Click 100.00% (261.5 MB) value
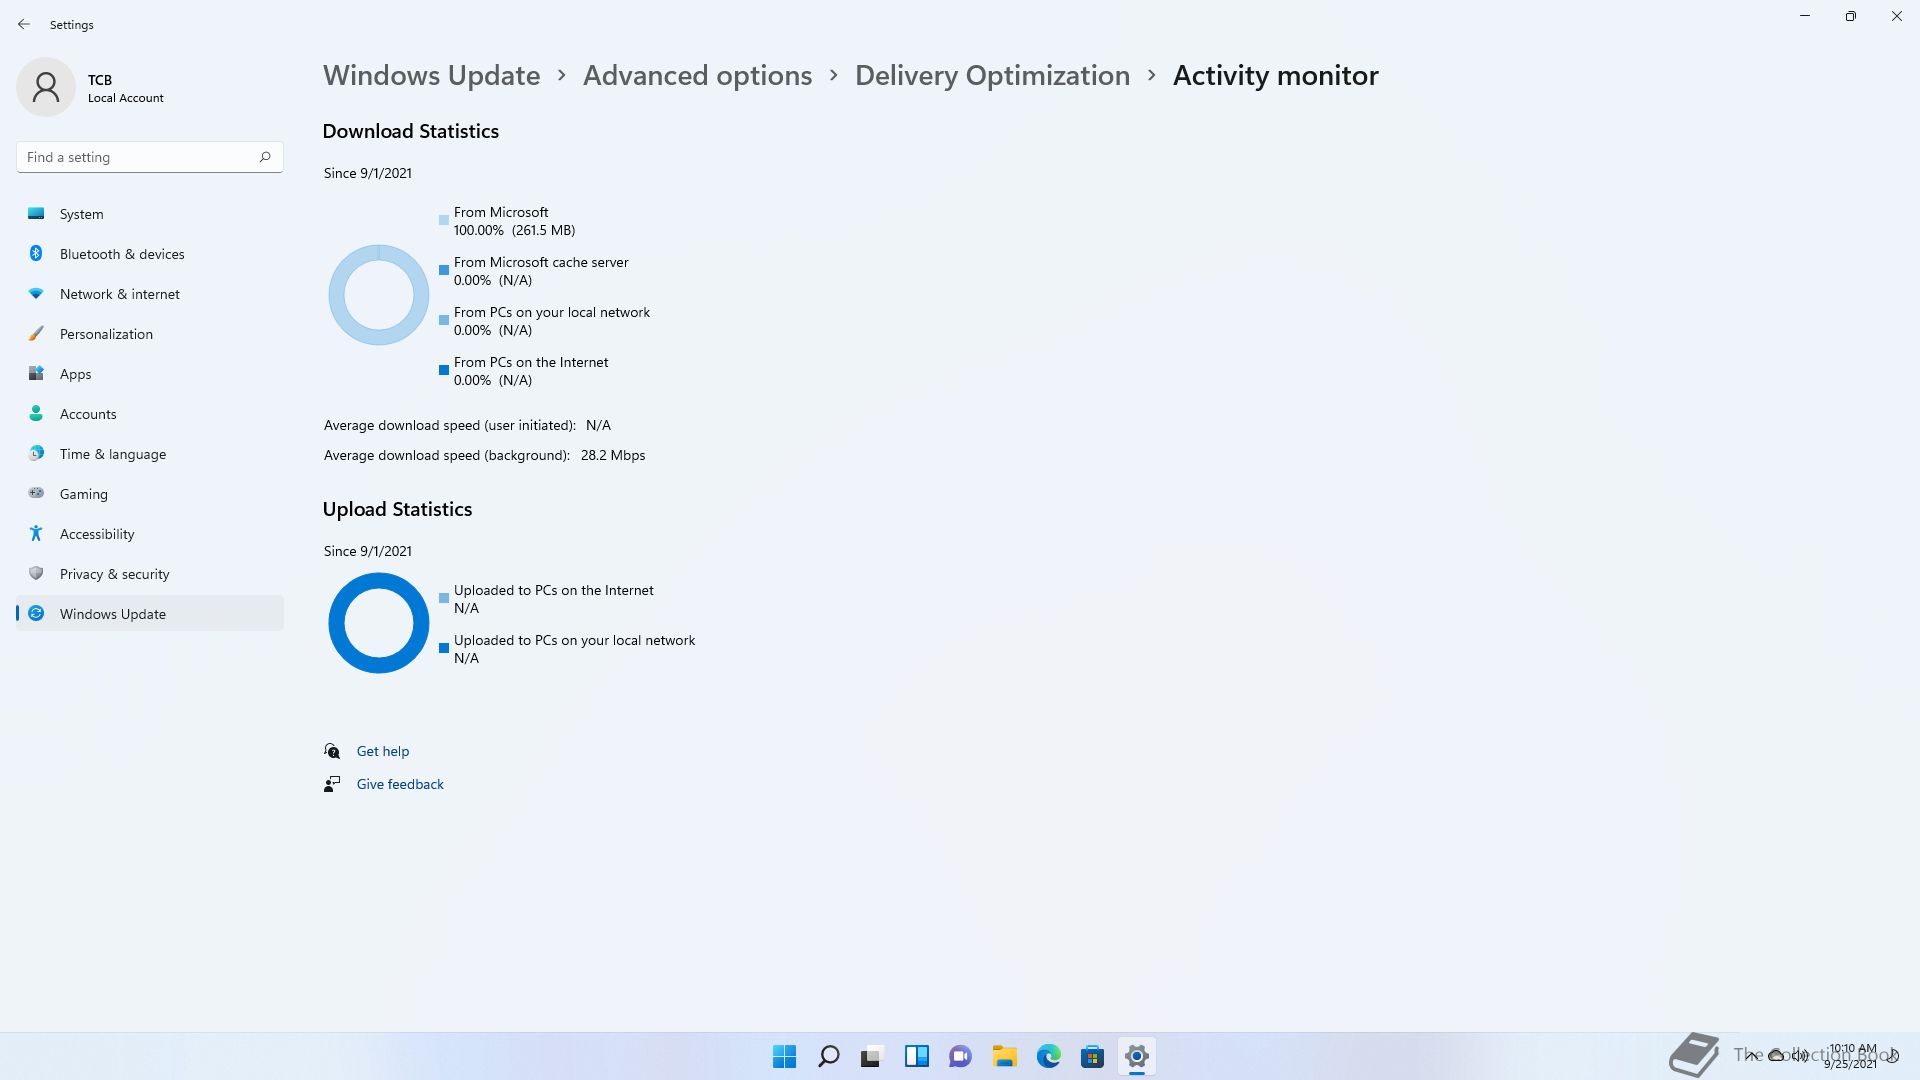This screenshot has height=1080, width=1920. (514, 230)
